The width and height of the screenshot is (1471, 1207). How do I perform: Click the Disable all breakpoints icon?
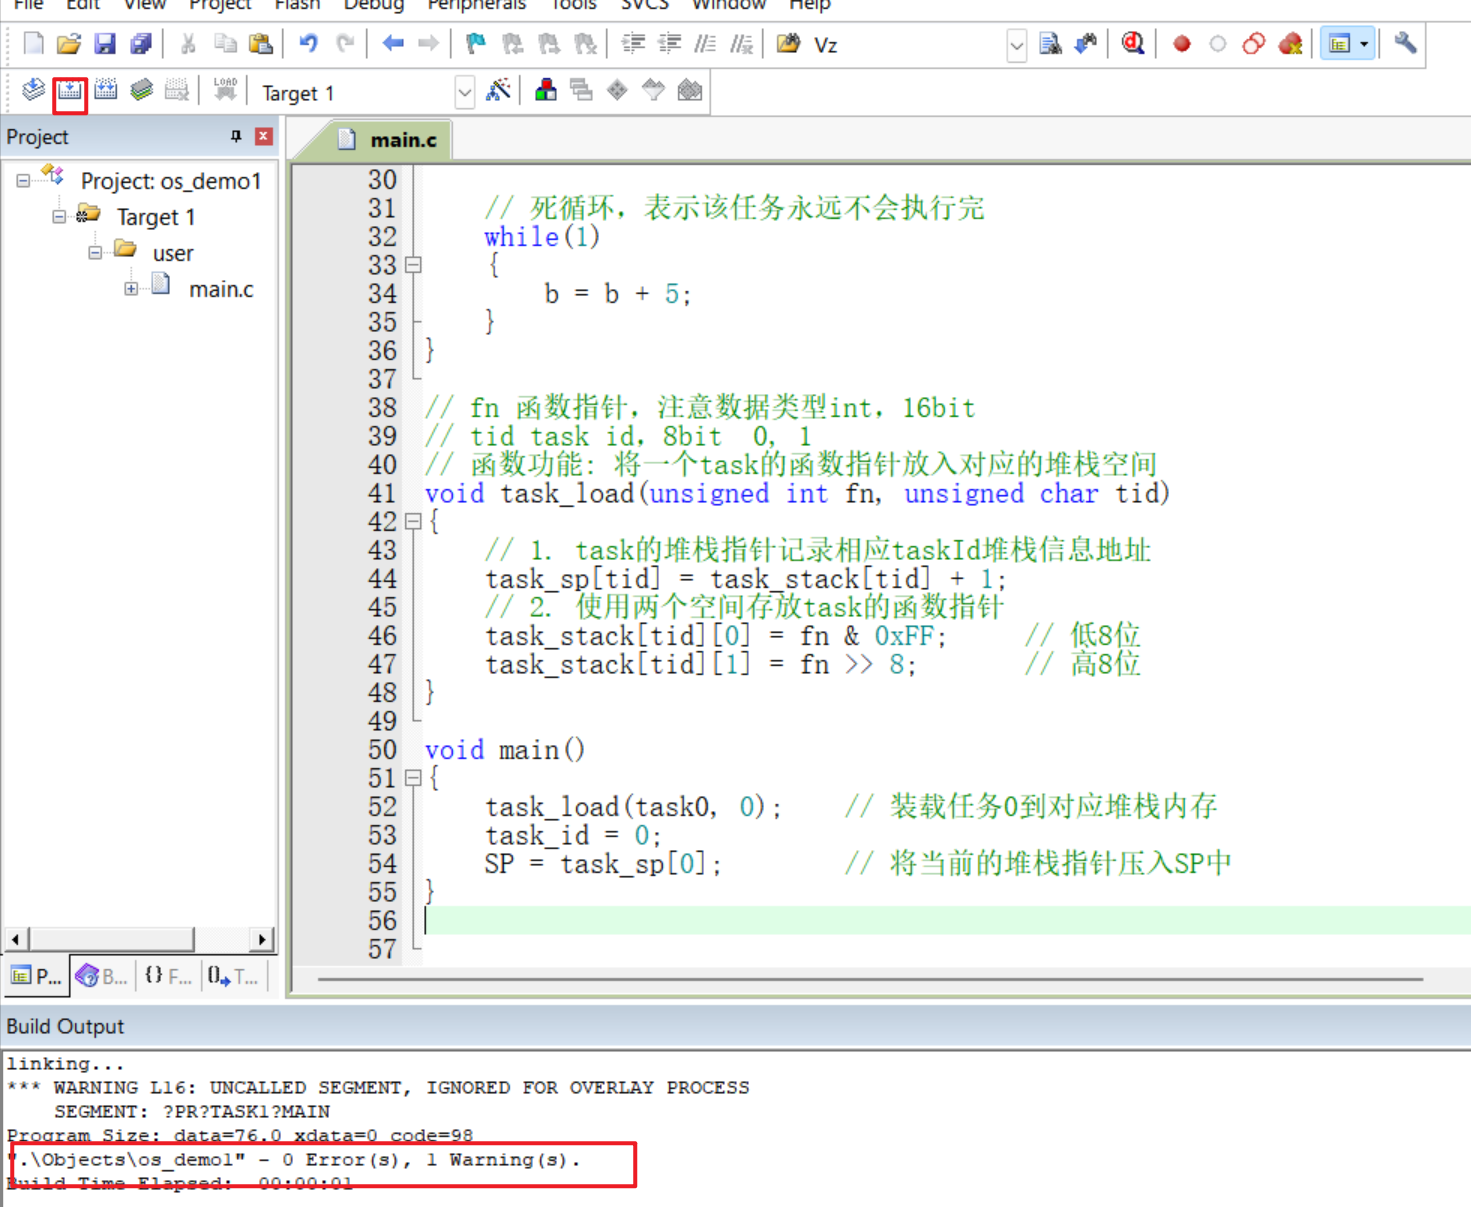pyautogui.click(x=1254, y=44)
